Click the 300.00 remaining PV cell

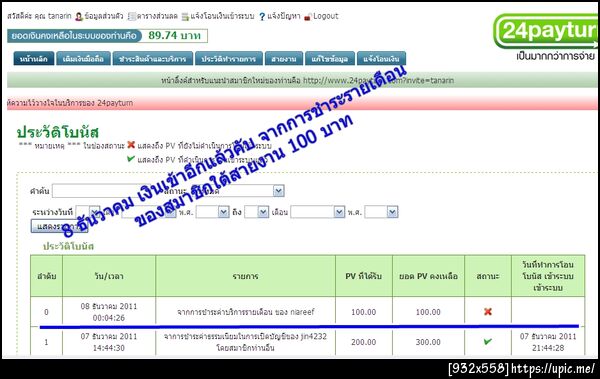coord(428,342)
